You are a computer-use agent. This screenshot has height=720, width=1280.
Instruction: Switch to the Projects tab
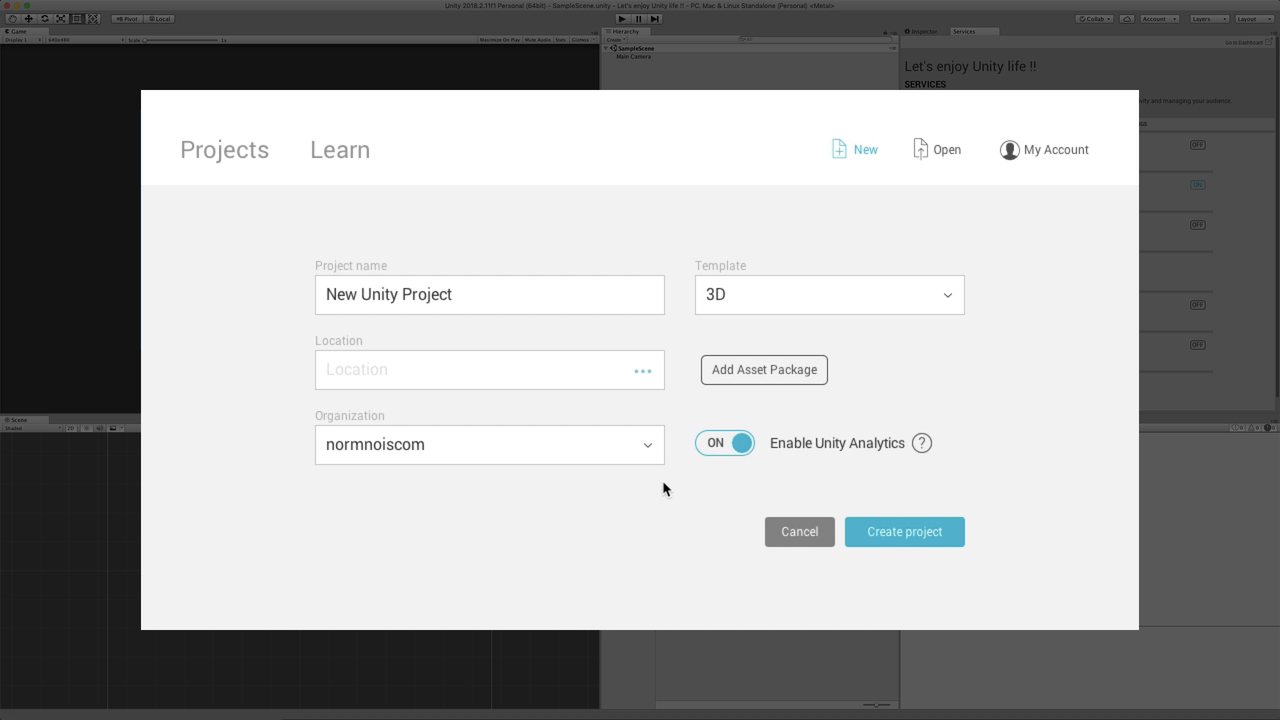[224, 150]
